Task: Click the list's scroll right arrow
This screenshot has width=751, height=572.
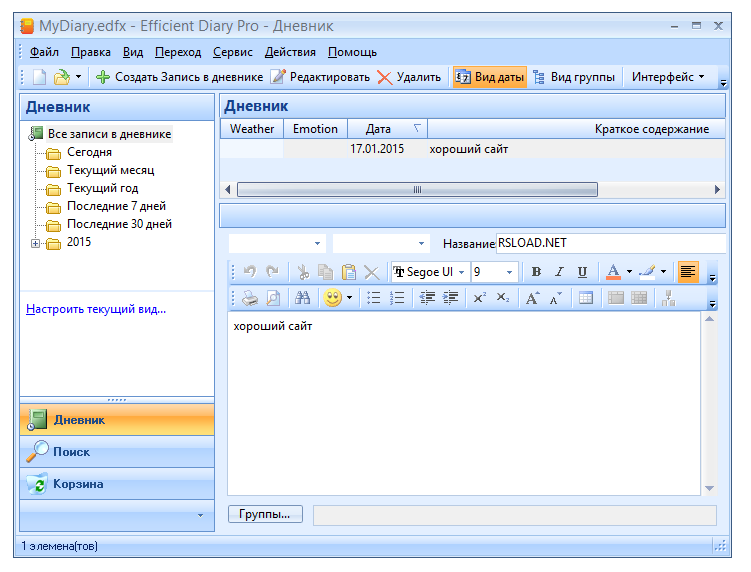Action: pos(717,190)
